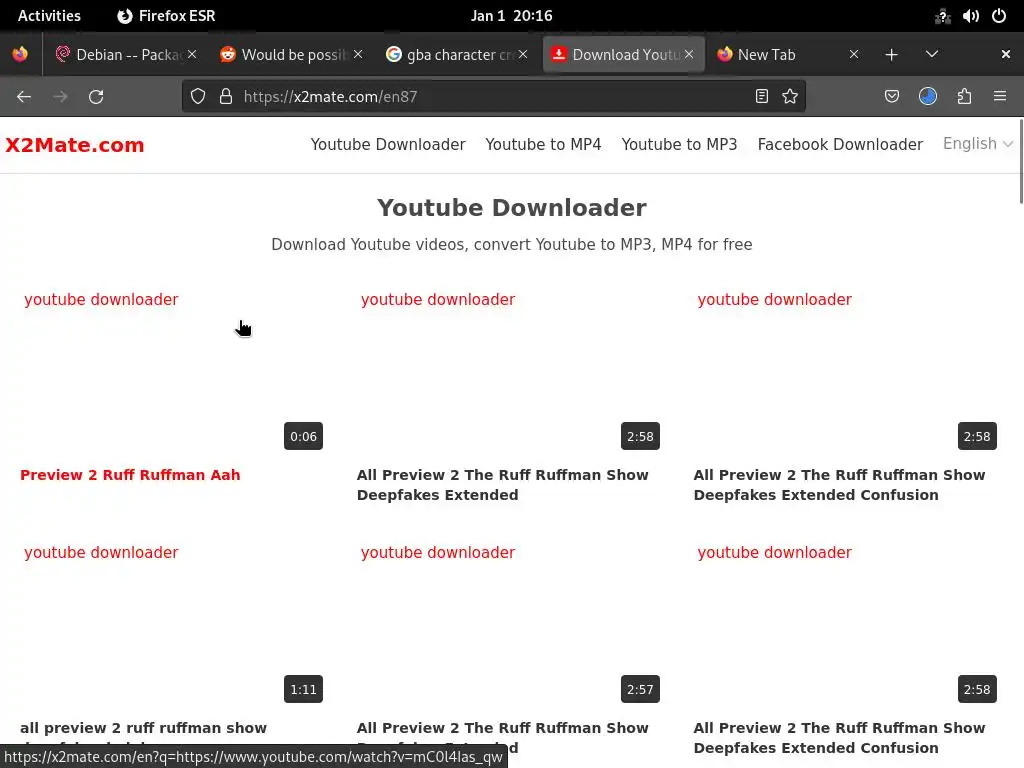Open a new tab with the plus icon
Viewport: 1024px width, 768px height.
pyautogui.click(x=891, y=55)
